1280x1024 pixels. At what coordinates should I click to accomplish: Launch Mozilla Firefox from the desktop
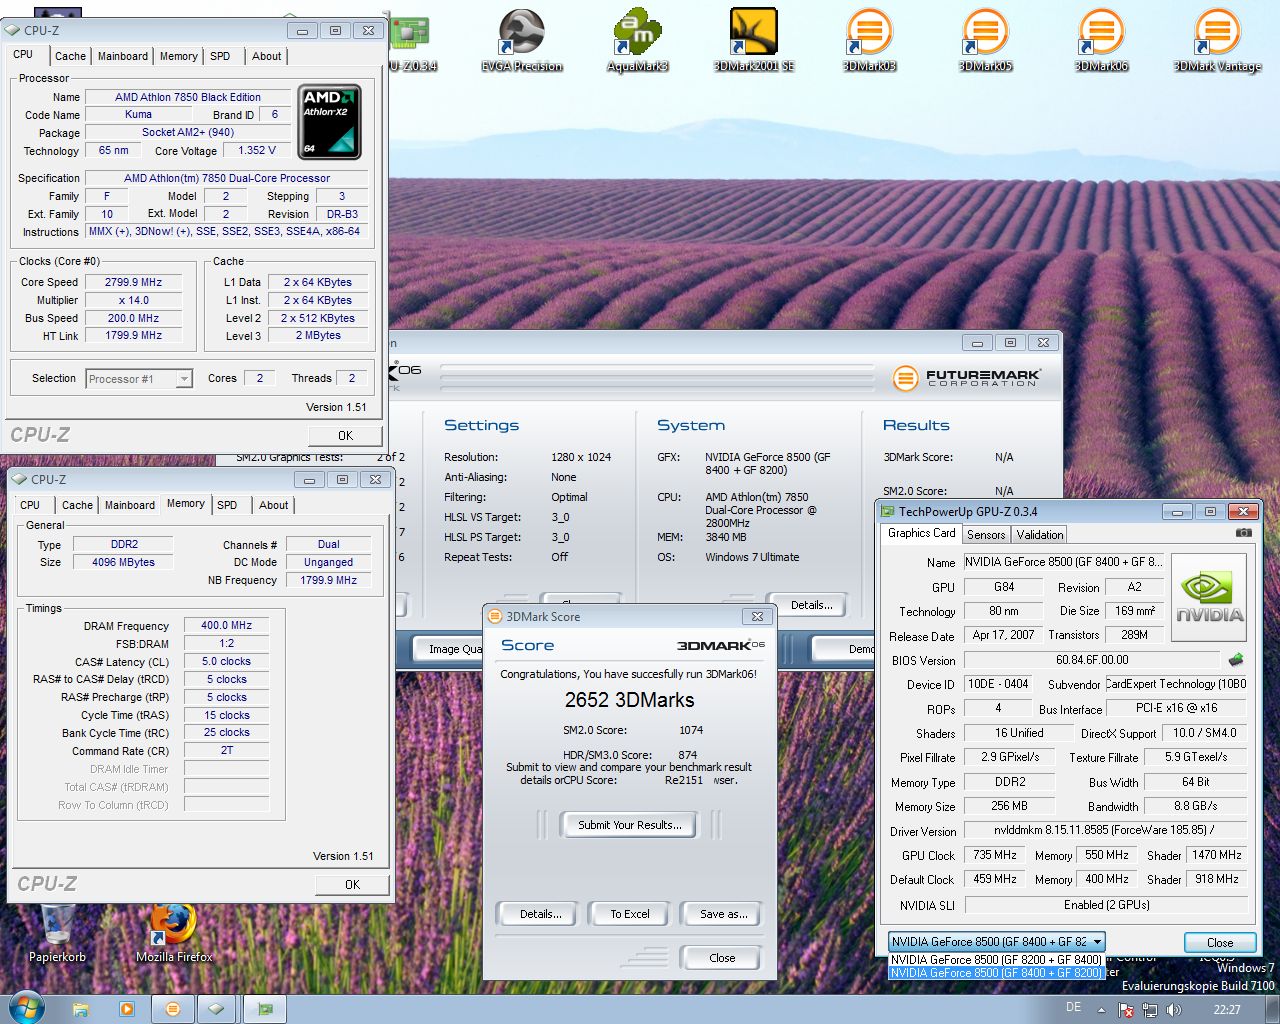pos(174,933)
